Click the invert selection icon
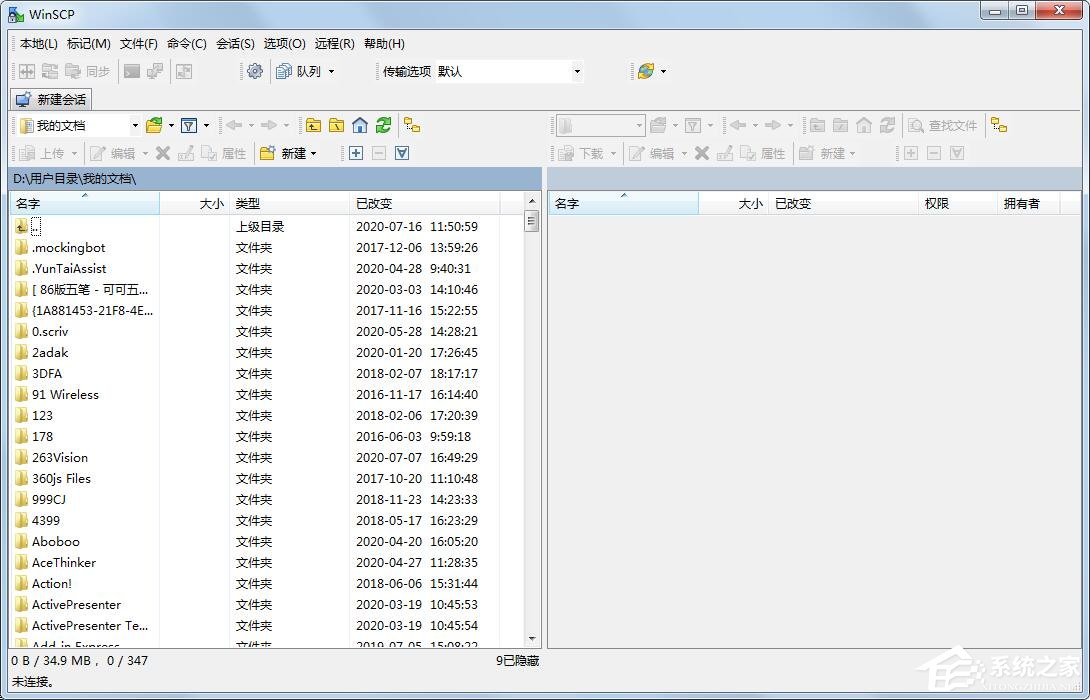The height and width of the screenshot is (700, 1090). pyautogui.click(x=402, y=153)
